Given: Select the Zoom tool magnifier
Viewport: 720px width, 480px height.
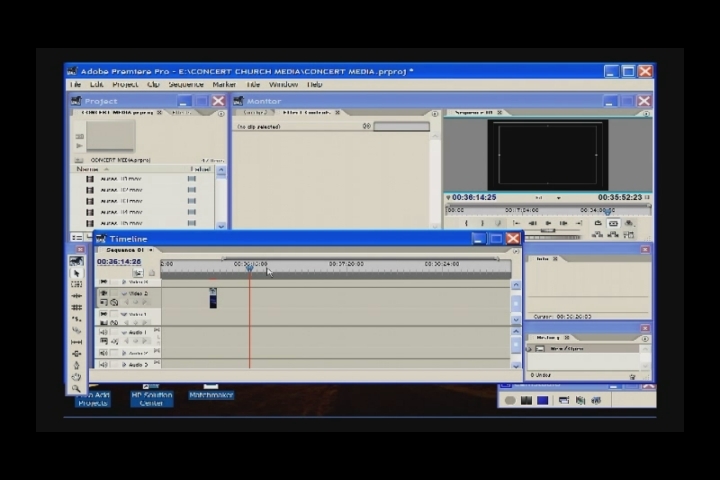Looking at the screenshot, I should (x=77, y=388).
